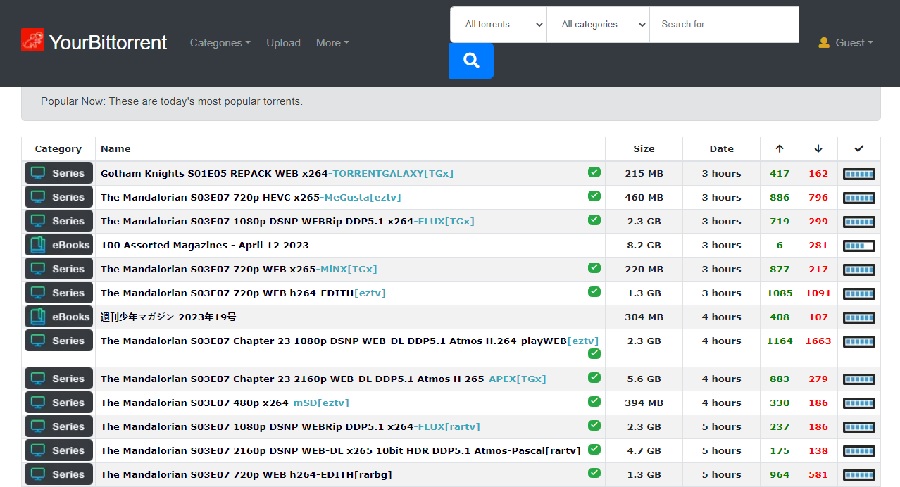Click the 8.2 GB size cell
The height and width of the screenshot is (487, 900).
click(x=644, y=245)
